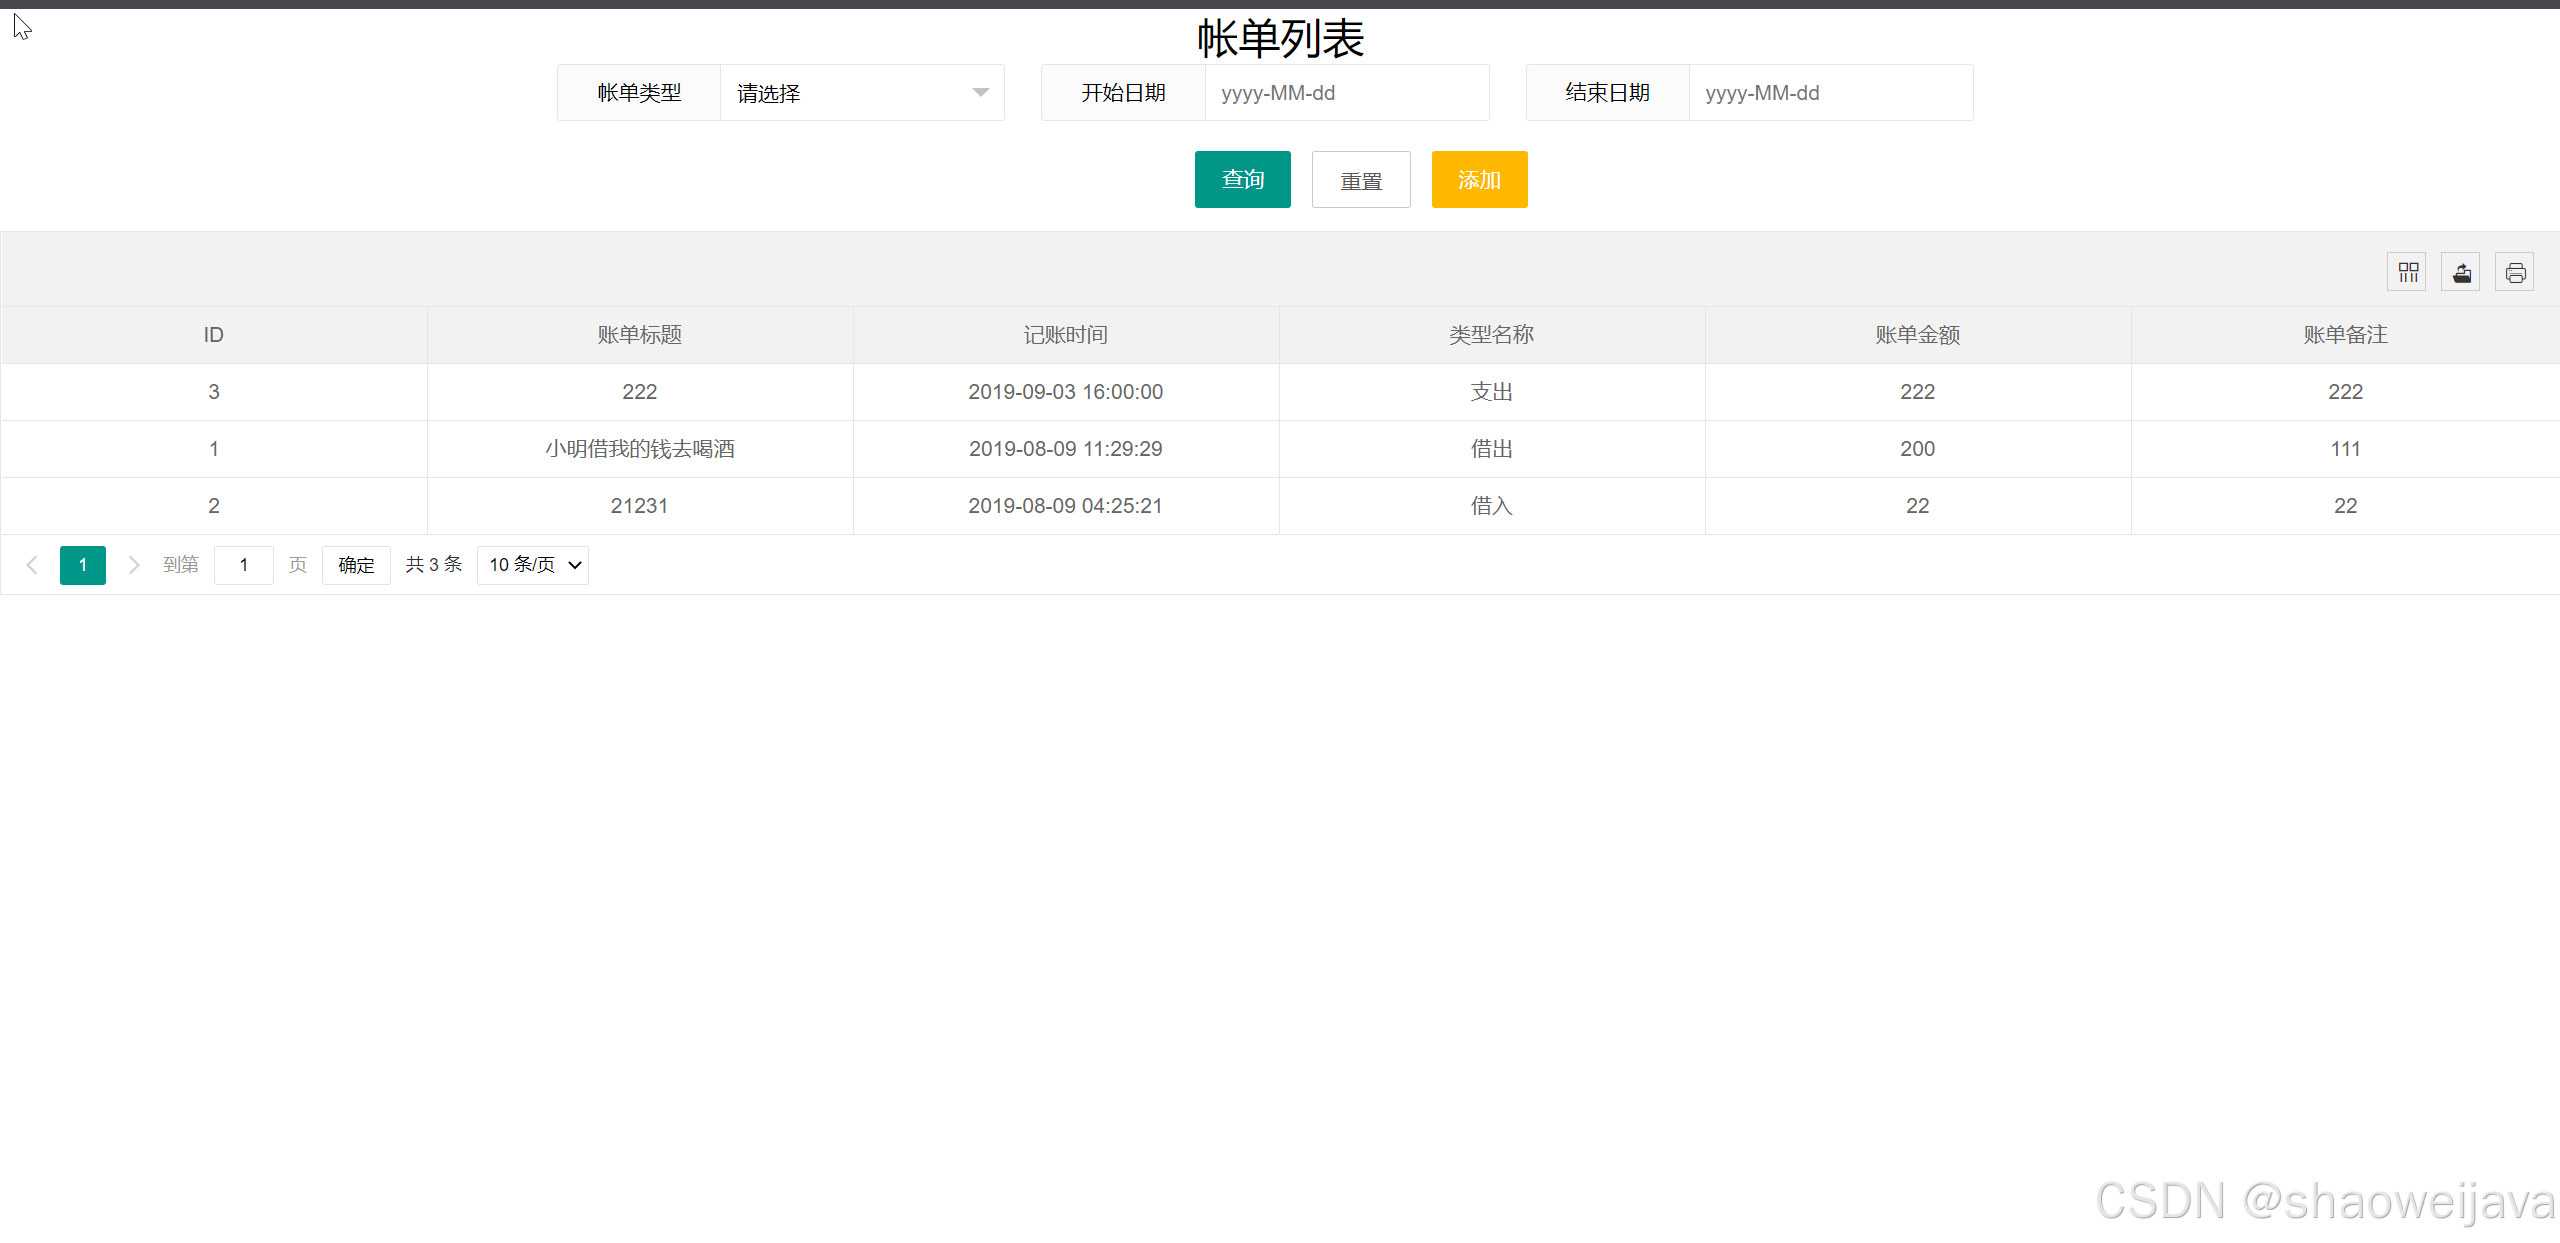
Task: Click the yellow 添加 button
Action: pos(1479,180)
